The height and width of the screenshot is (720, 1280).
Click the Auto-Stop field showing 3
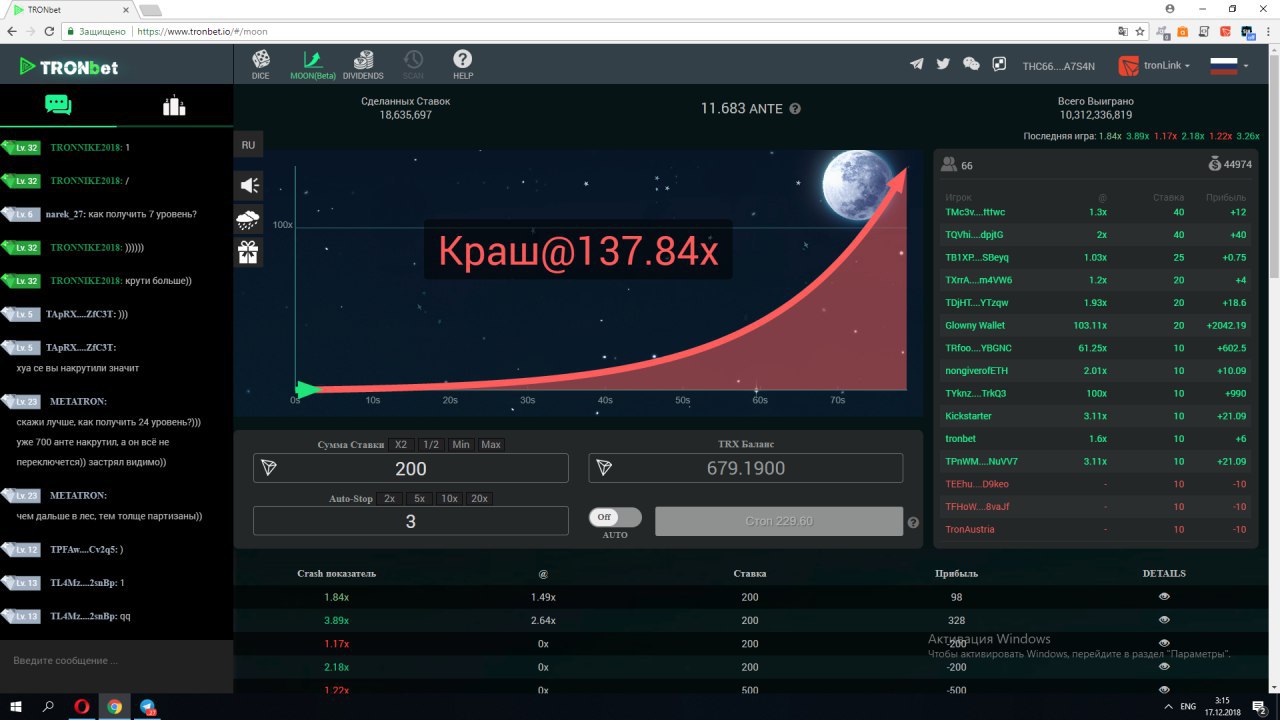(x=411, y=521)
